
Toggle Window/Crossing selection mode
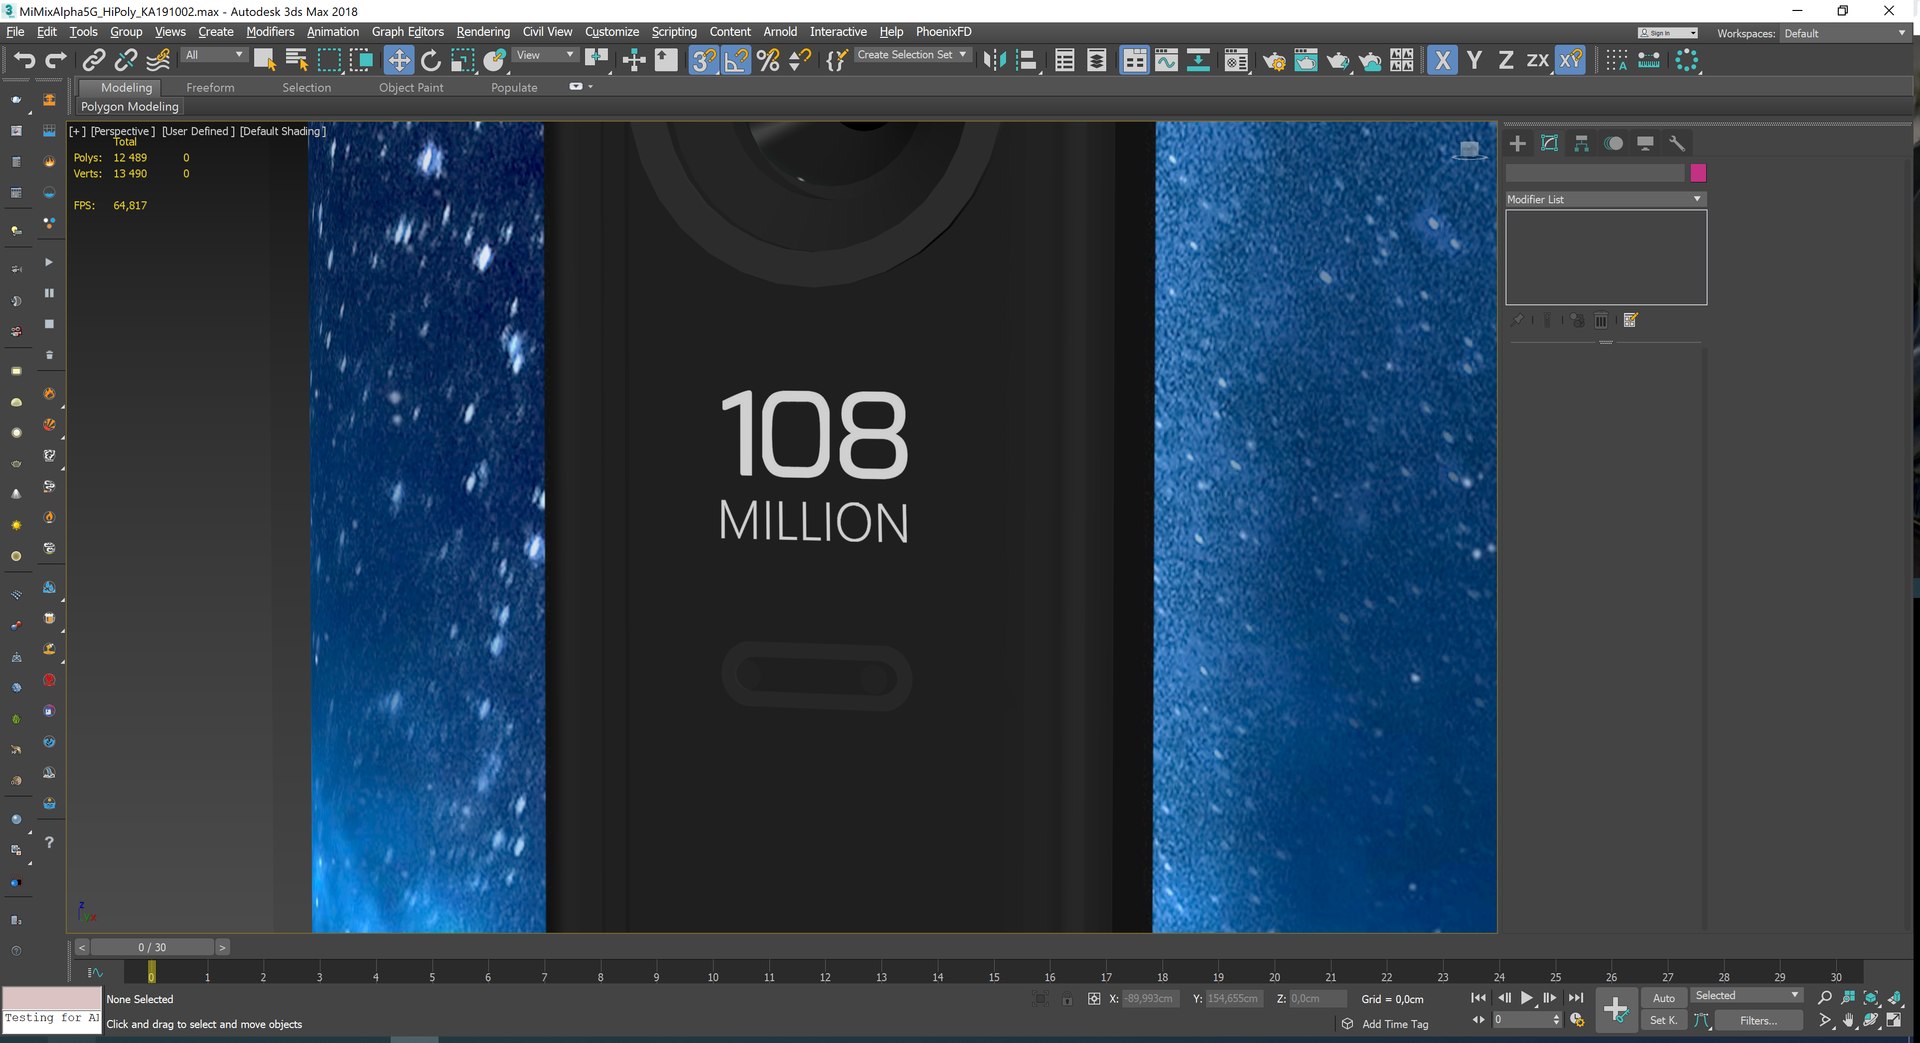click(x=361, y=61)
